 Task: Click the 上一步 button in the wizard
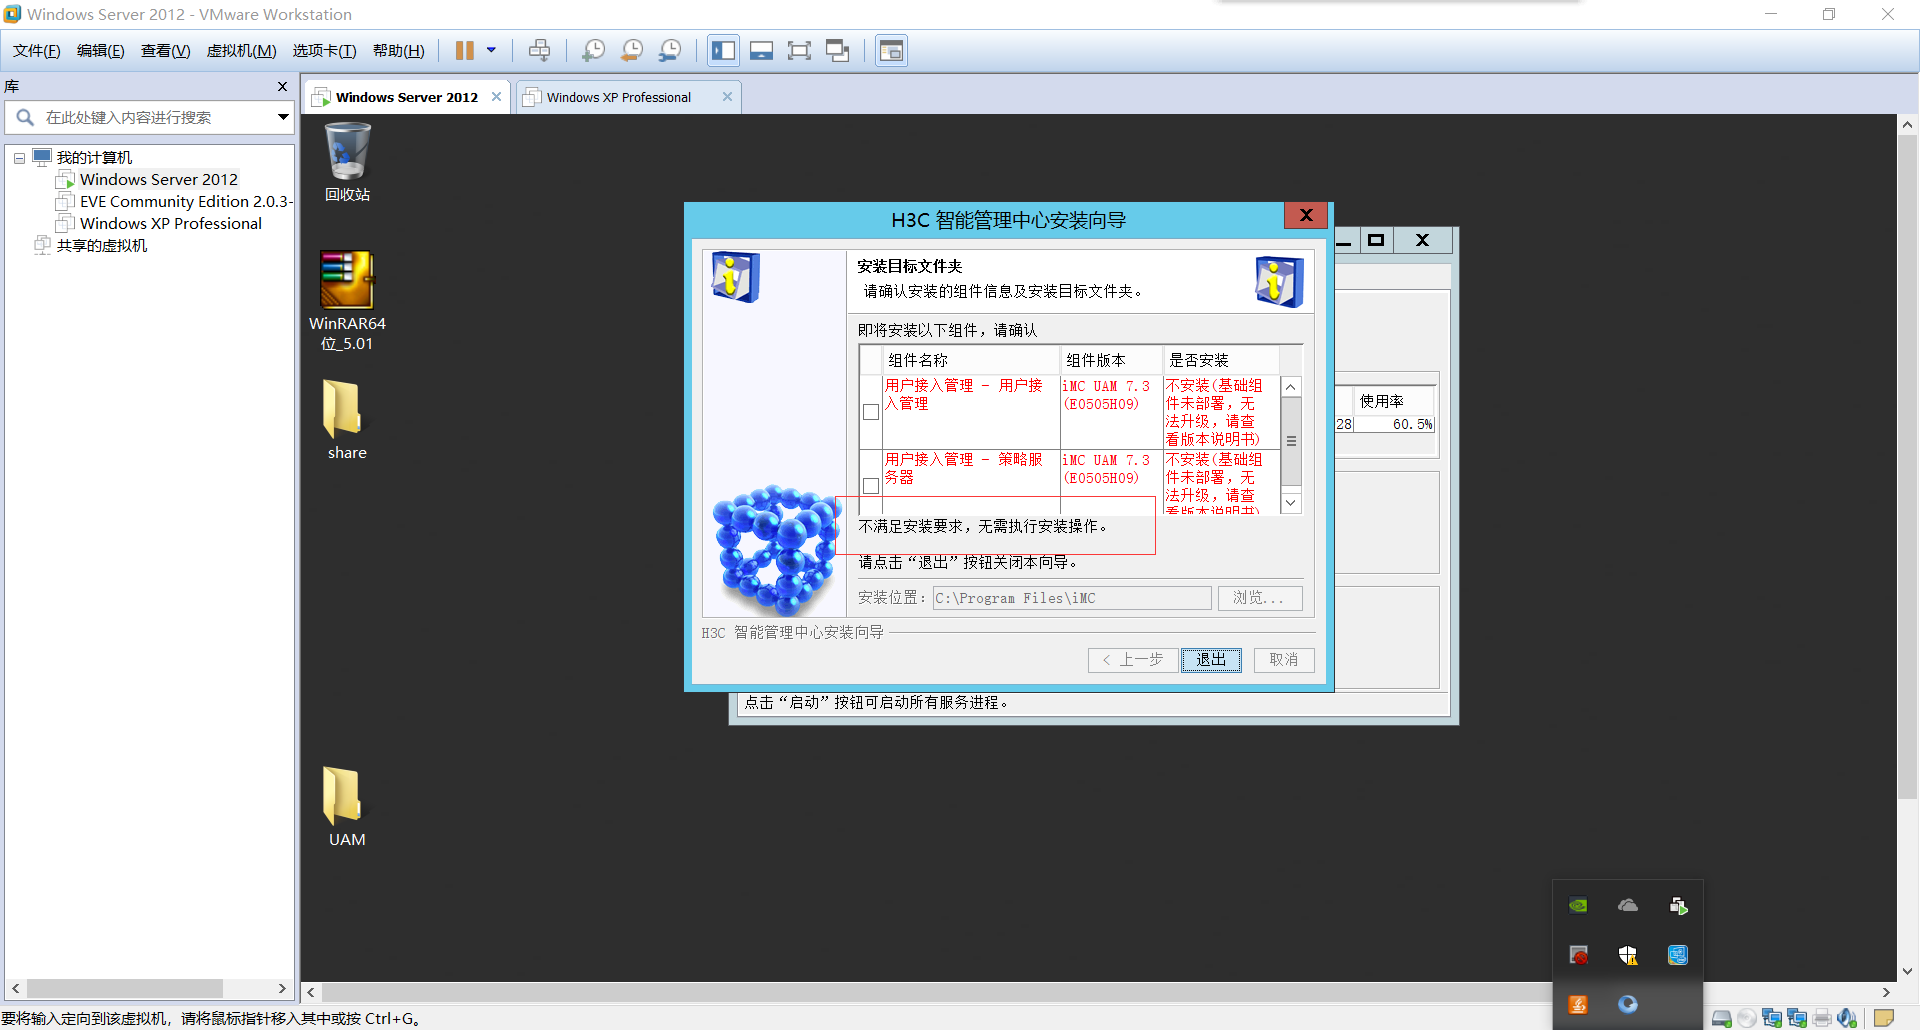1132,660
